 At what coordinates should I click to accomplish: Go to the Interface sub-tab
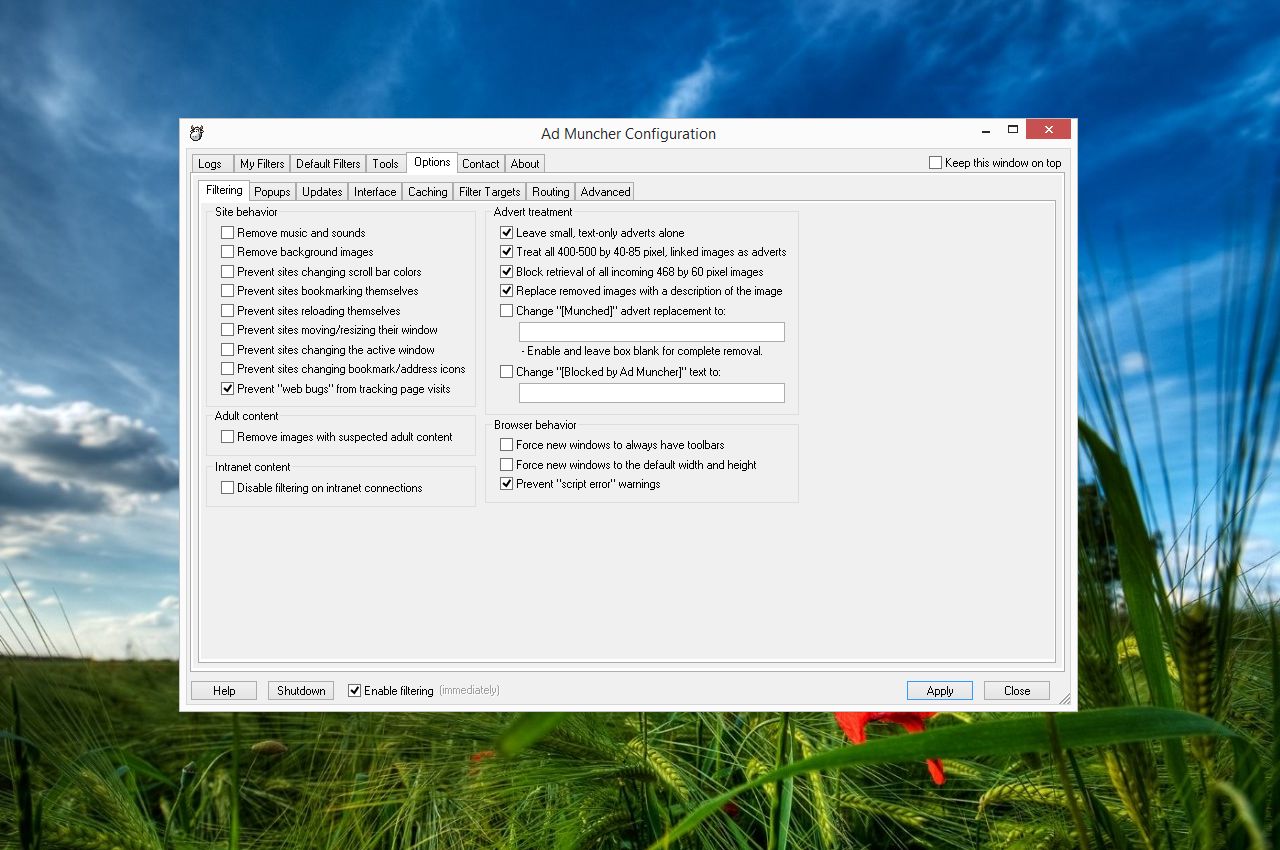coord(375,192)
